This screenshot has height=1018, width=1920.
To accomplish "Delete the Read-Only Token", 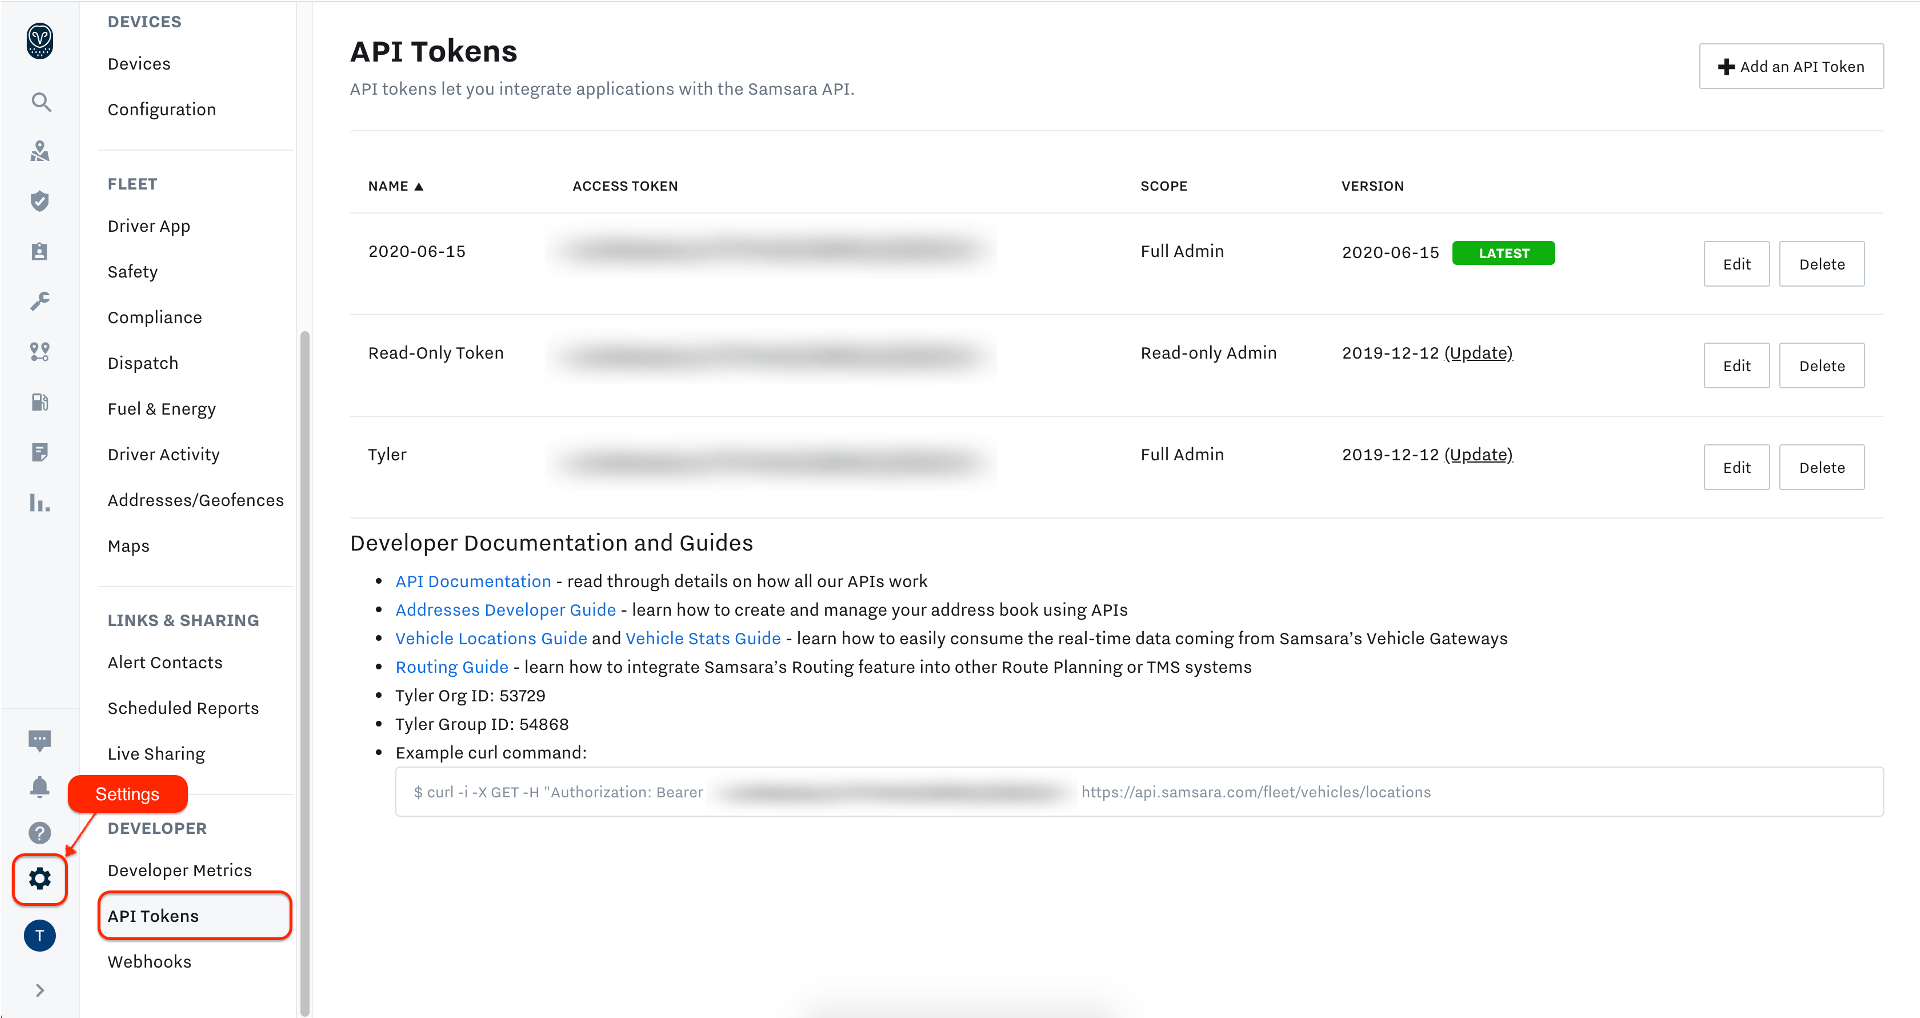I will [x=1822, y=366].
